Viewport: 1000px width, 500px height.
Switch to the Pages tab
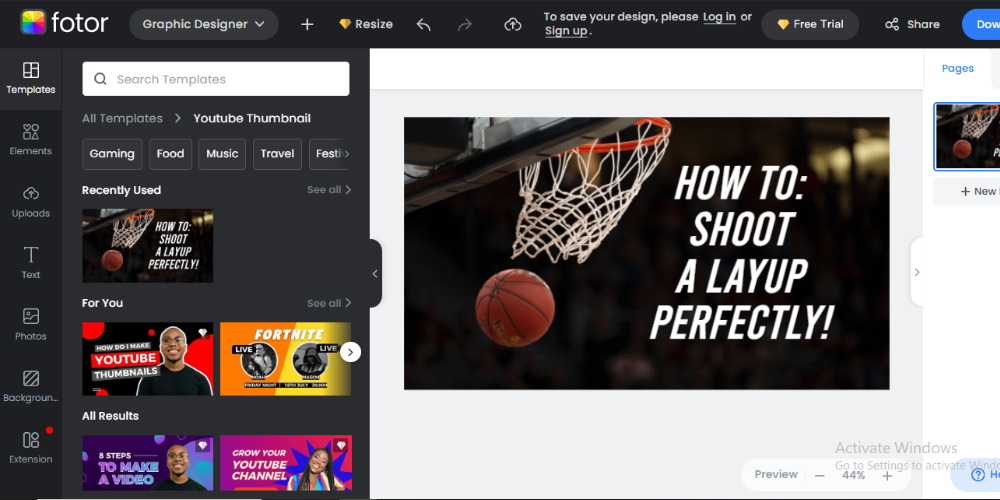[958, 68]
